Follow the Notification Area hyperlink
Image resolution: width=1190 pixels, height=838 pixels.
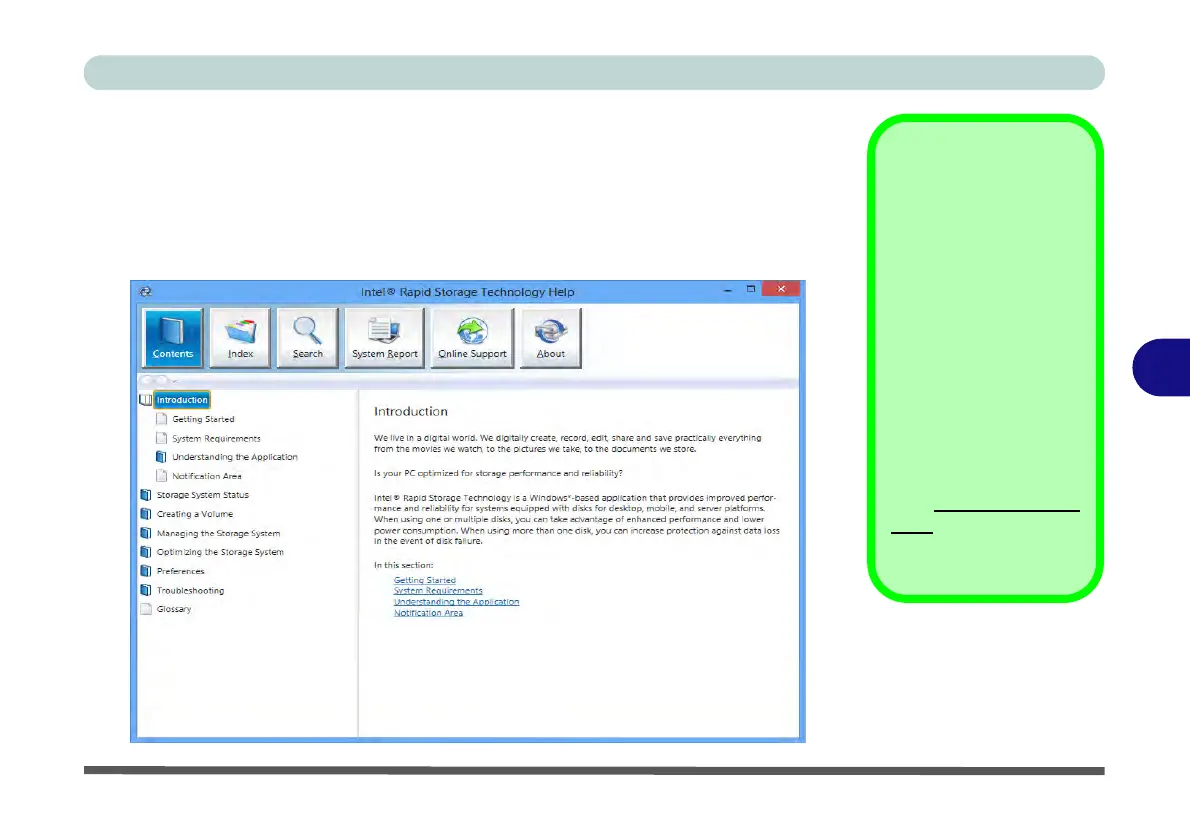point(428,613)
